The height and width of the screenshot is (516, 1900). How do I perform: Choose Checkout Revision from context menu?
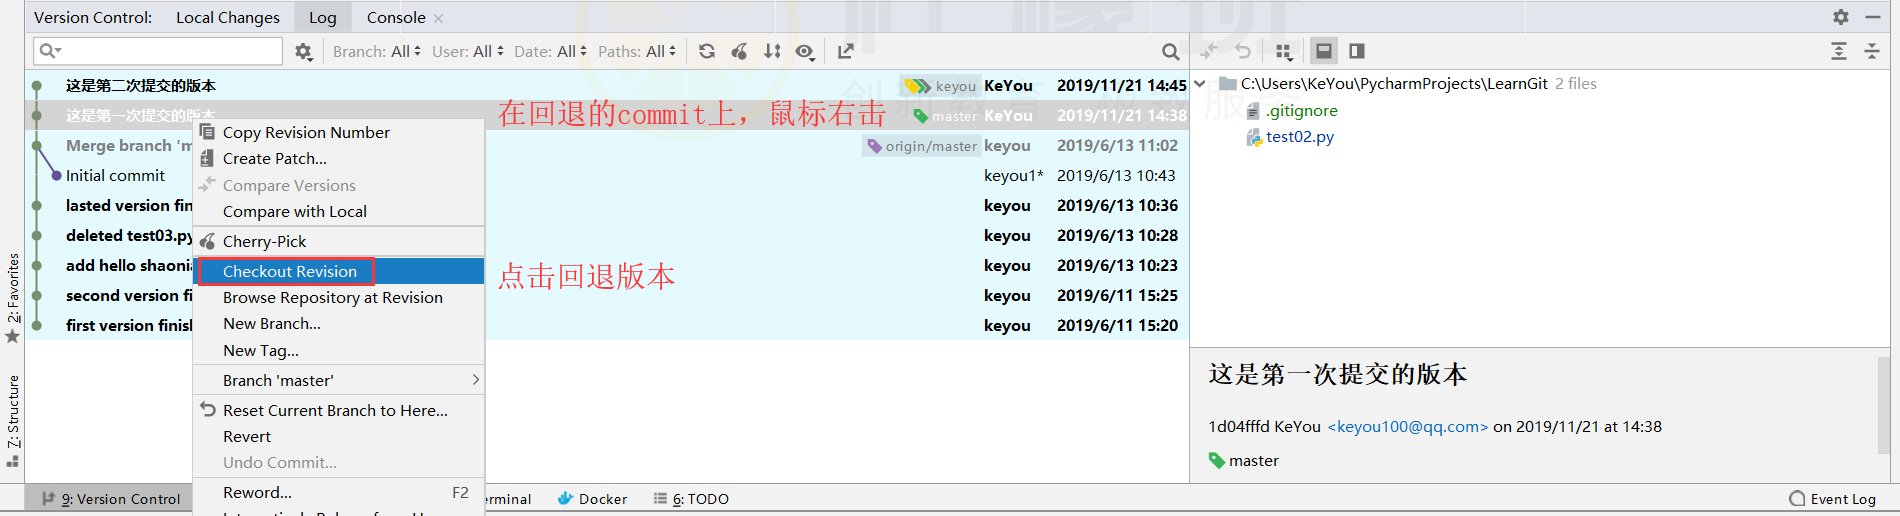pyautogui.click(x=290, y=271)
